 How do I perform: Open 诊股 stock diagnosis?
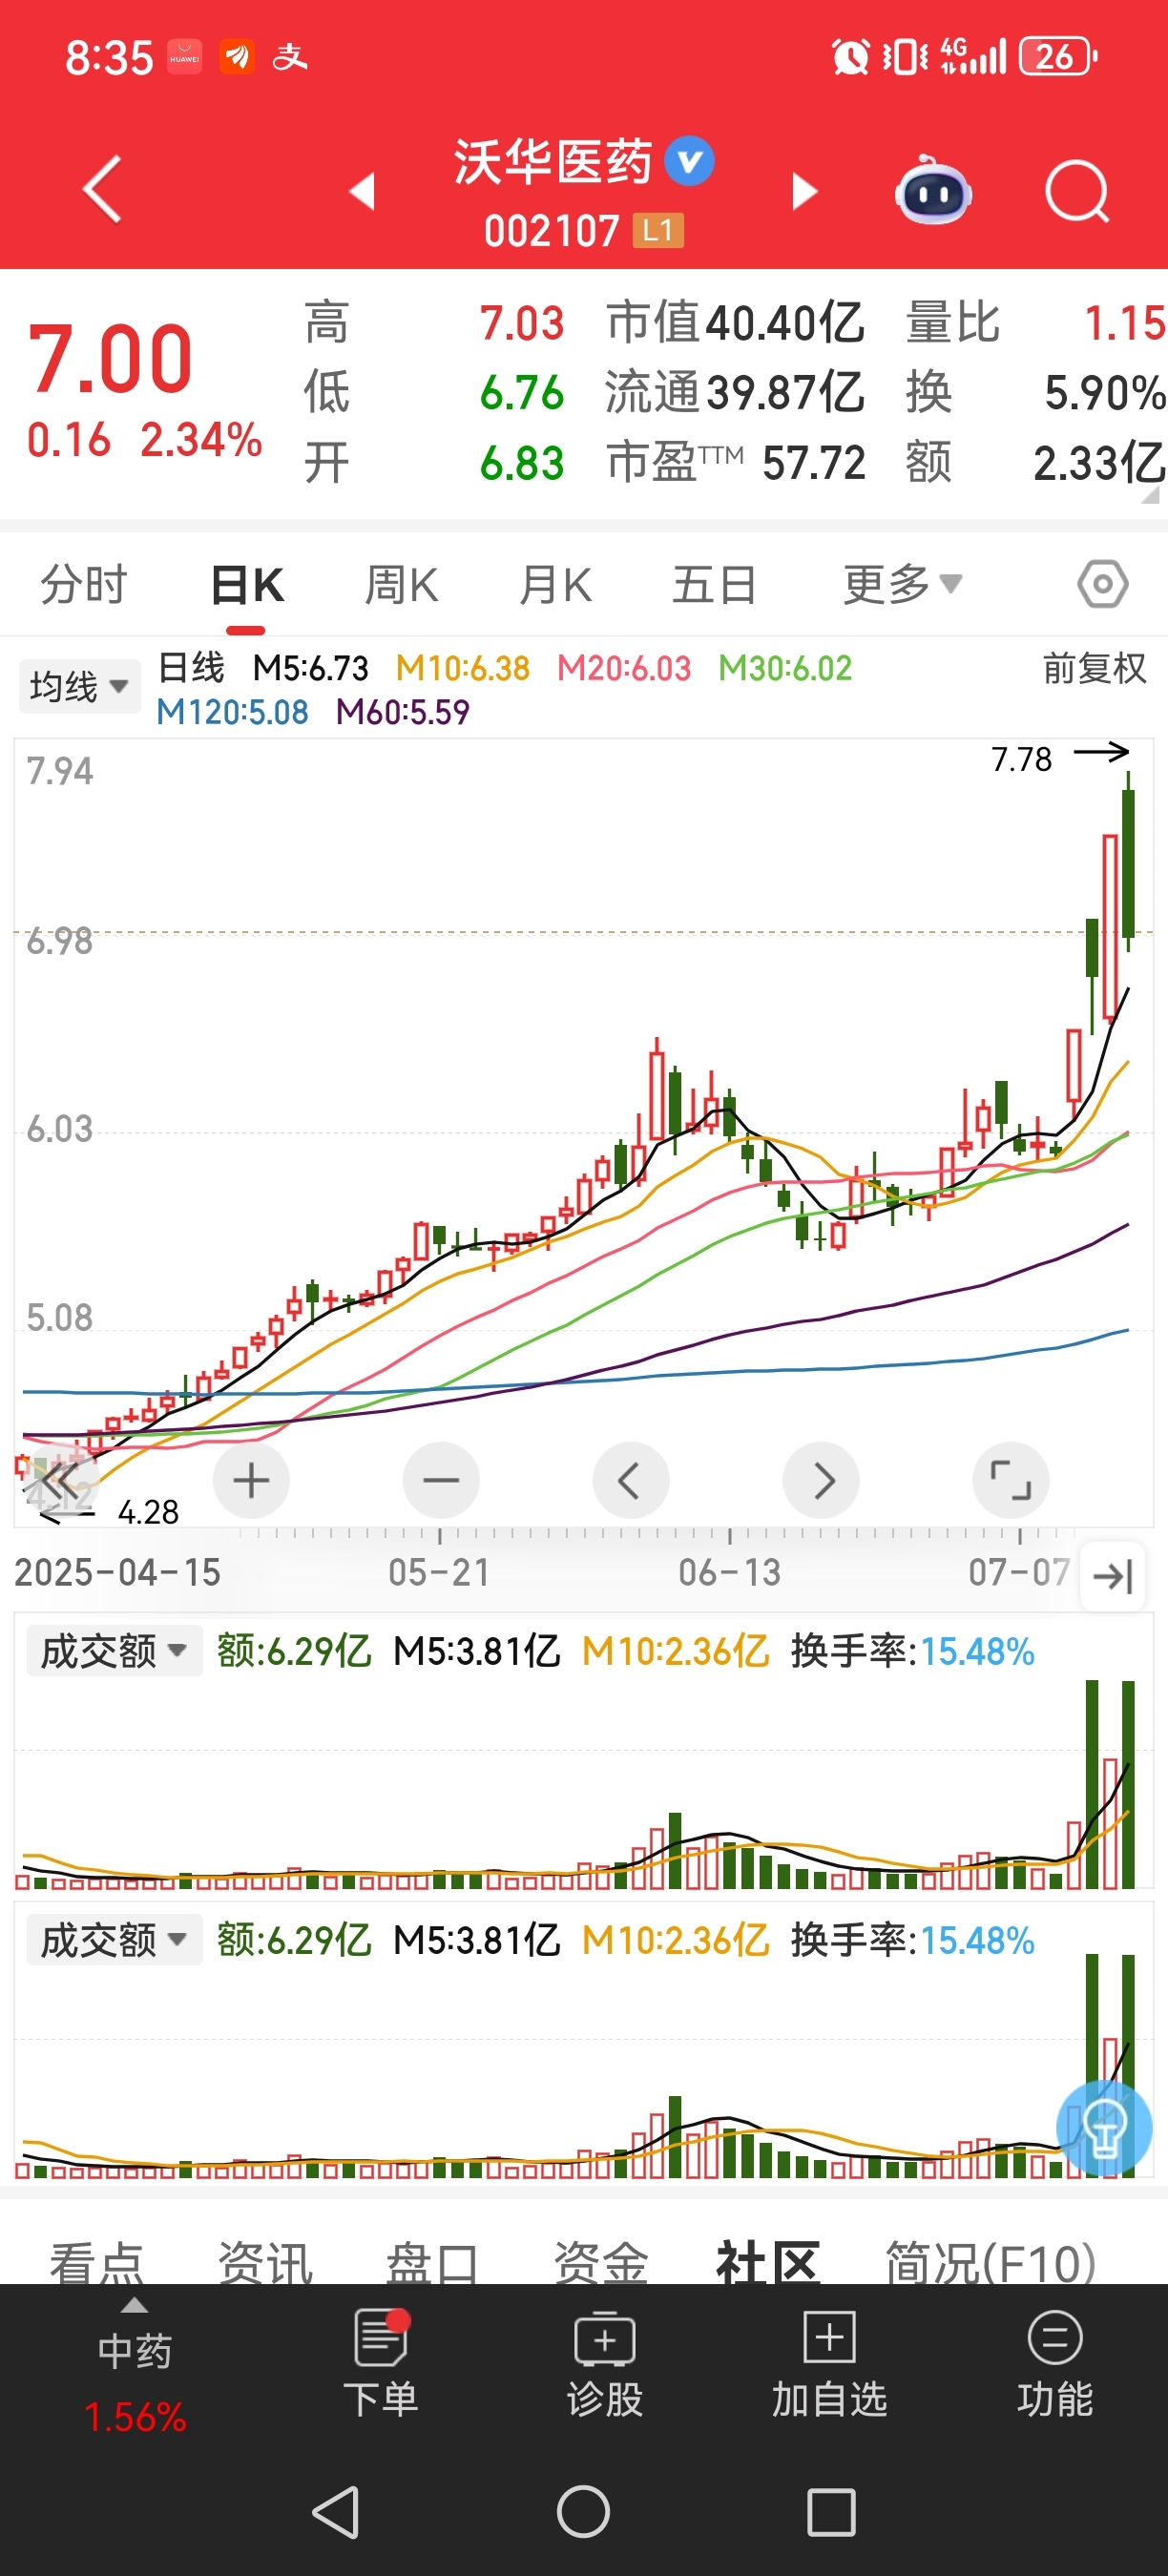click(x=604, y=2364)
